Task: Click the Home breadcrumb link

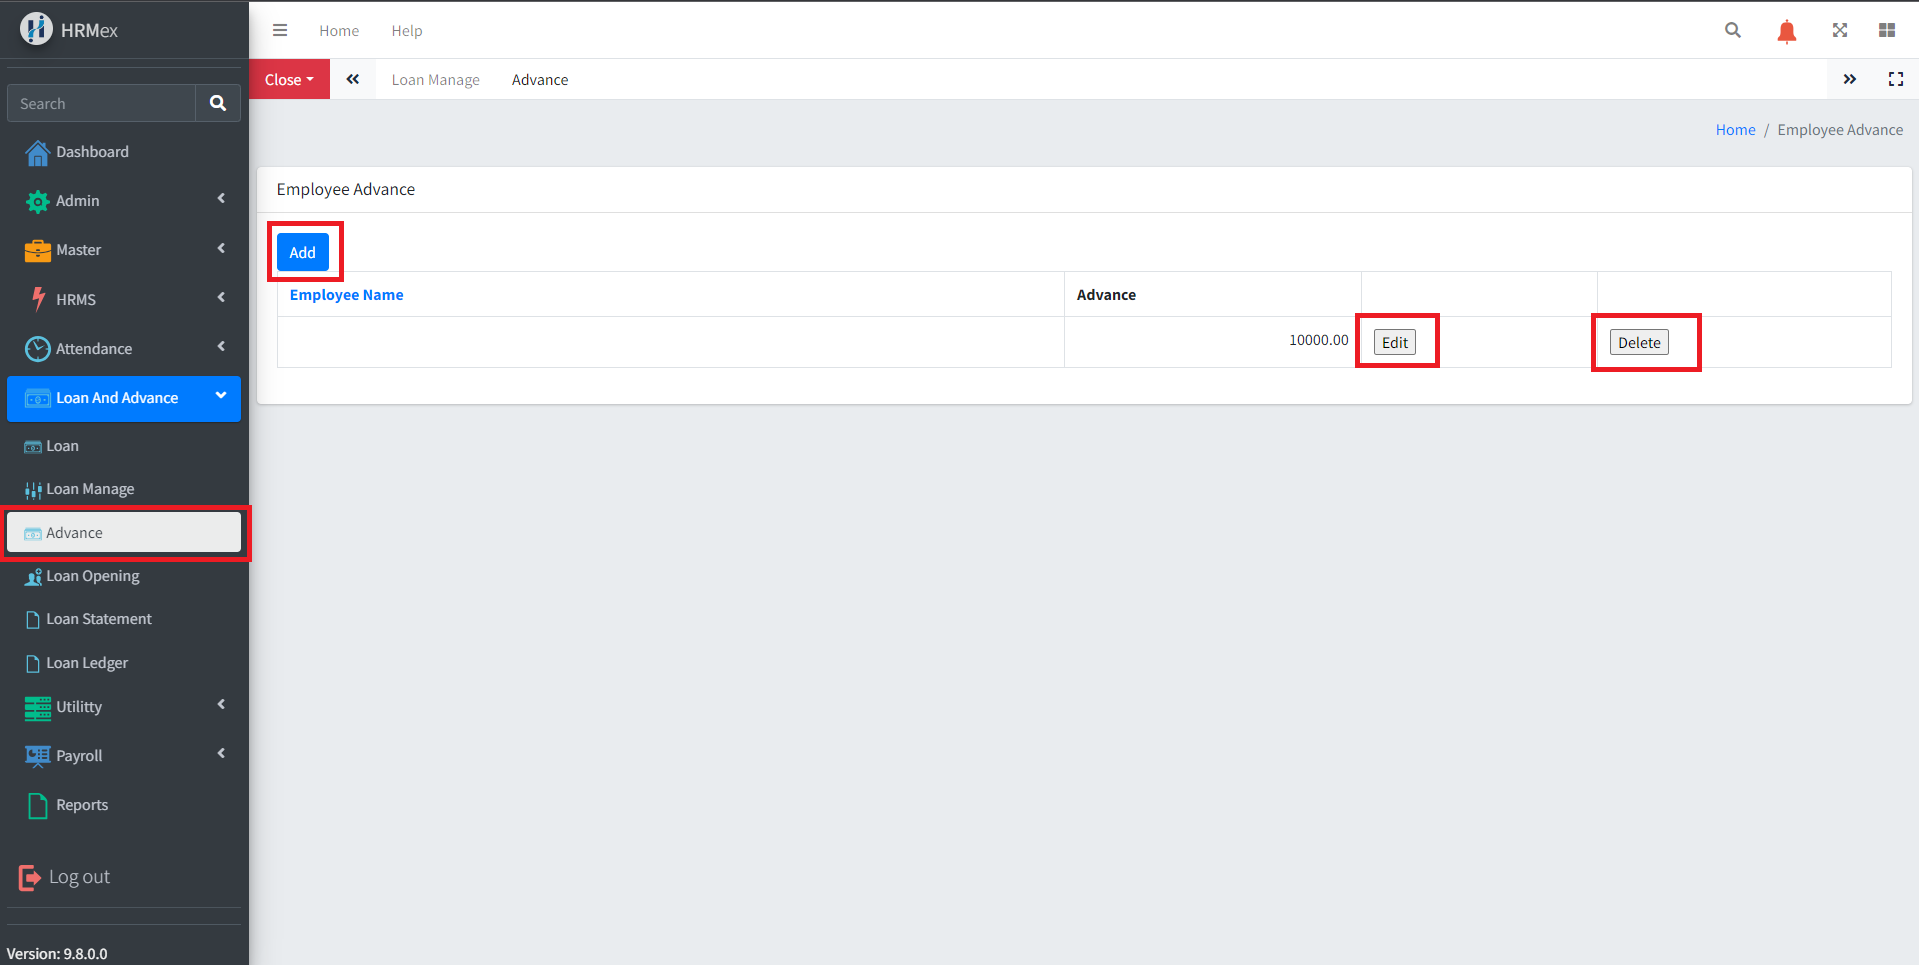Action: 1735,130
